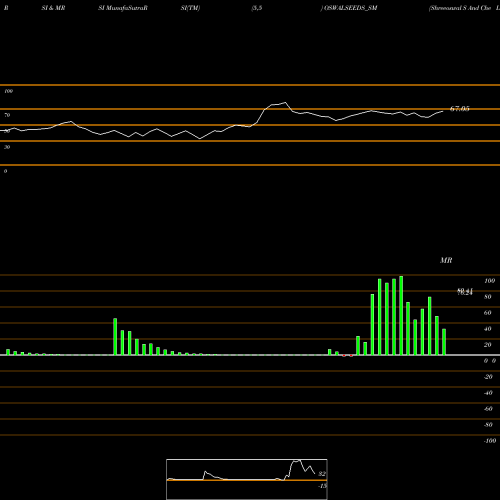Click the '60' label on the MR axis
This screenshot has height=500, width=500.
(x=488, y=313)
